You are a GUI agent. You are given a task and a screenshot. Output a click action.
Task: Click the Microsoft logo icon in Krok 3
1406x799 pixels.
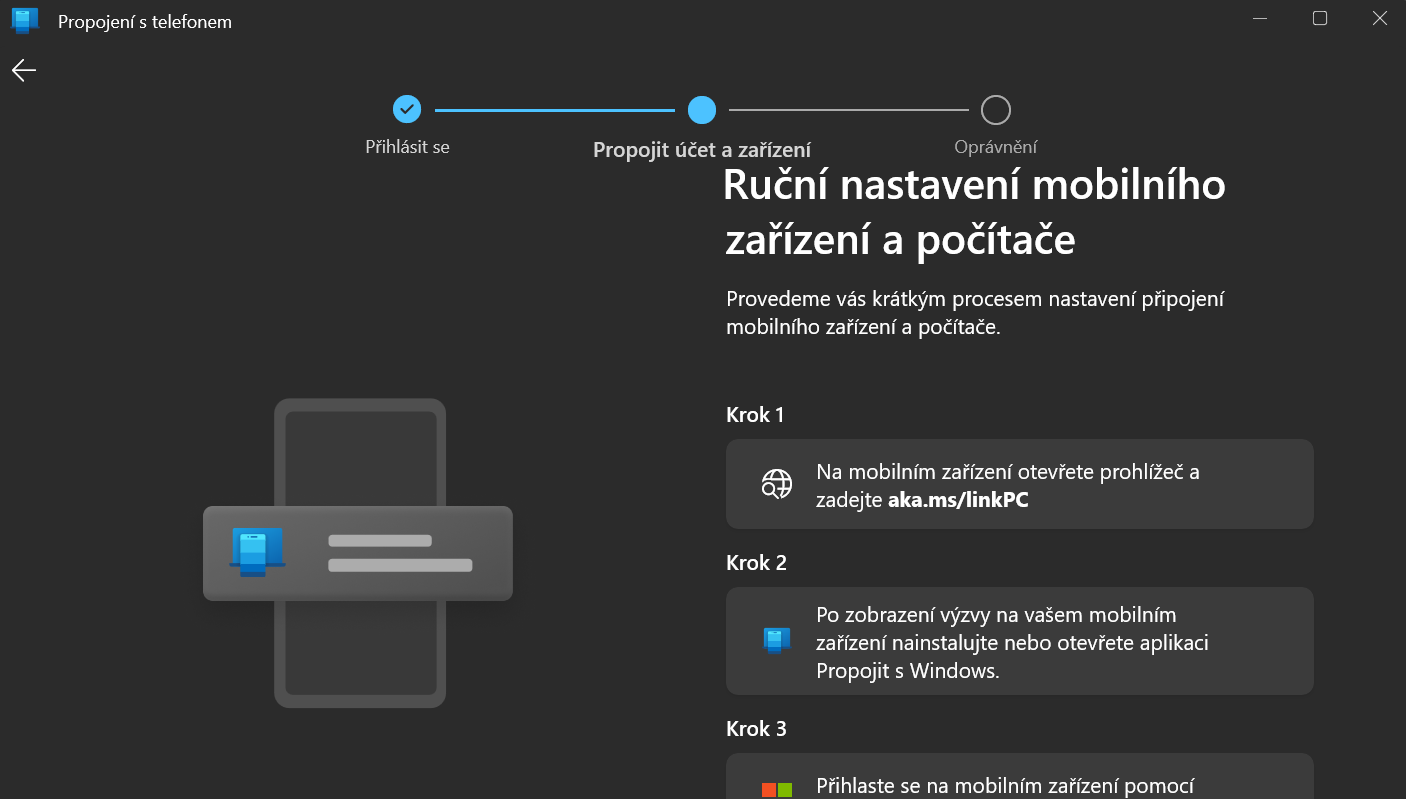point(777,790)
